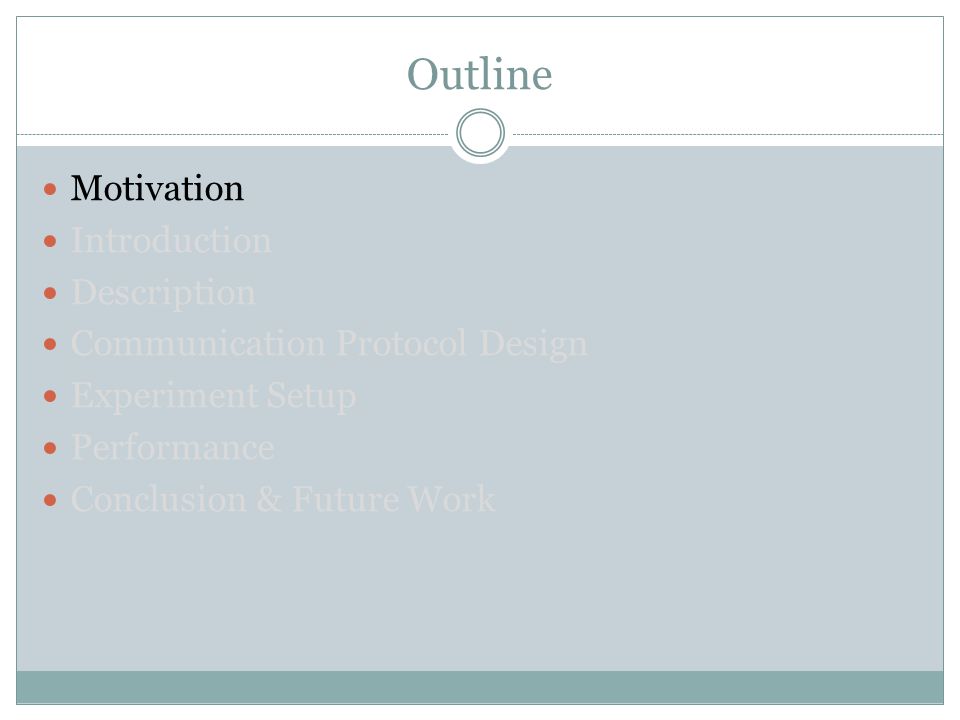Viewport: 960px width, 720px height.
Task: Click the orange bullet beside Introduction
Action: coord(50,241)
